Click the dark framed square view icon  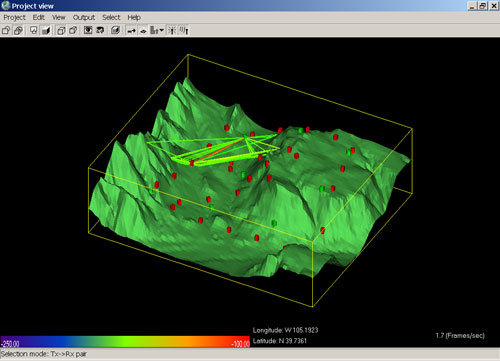point(88,30)
